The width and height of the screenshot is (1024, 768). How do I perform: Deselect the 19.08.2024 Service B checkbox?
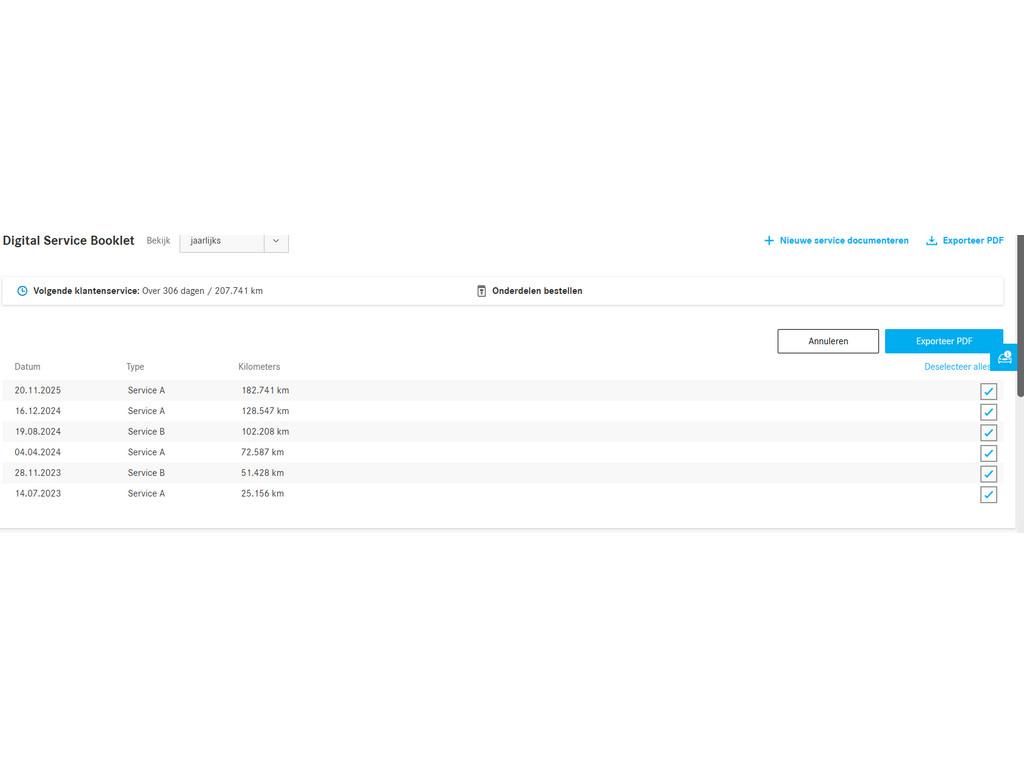(988, 433)
